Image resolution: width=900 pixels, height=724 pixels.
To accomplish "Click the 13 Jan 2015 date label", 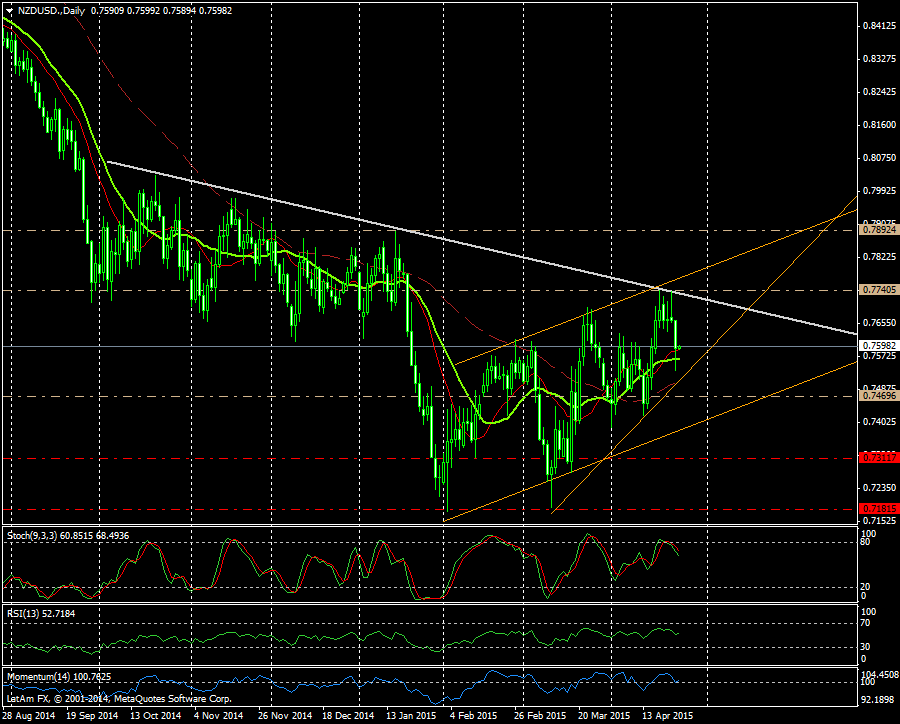I will (412, 716).
